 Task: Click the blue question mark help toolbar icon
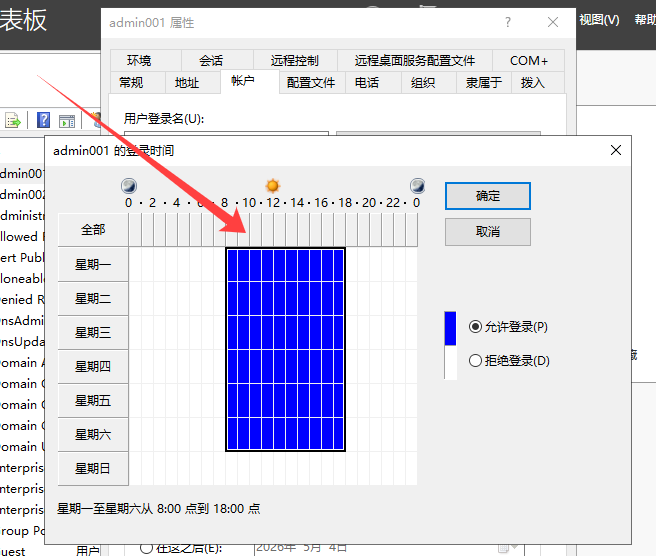click(44, 121)
